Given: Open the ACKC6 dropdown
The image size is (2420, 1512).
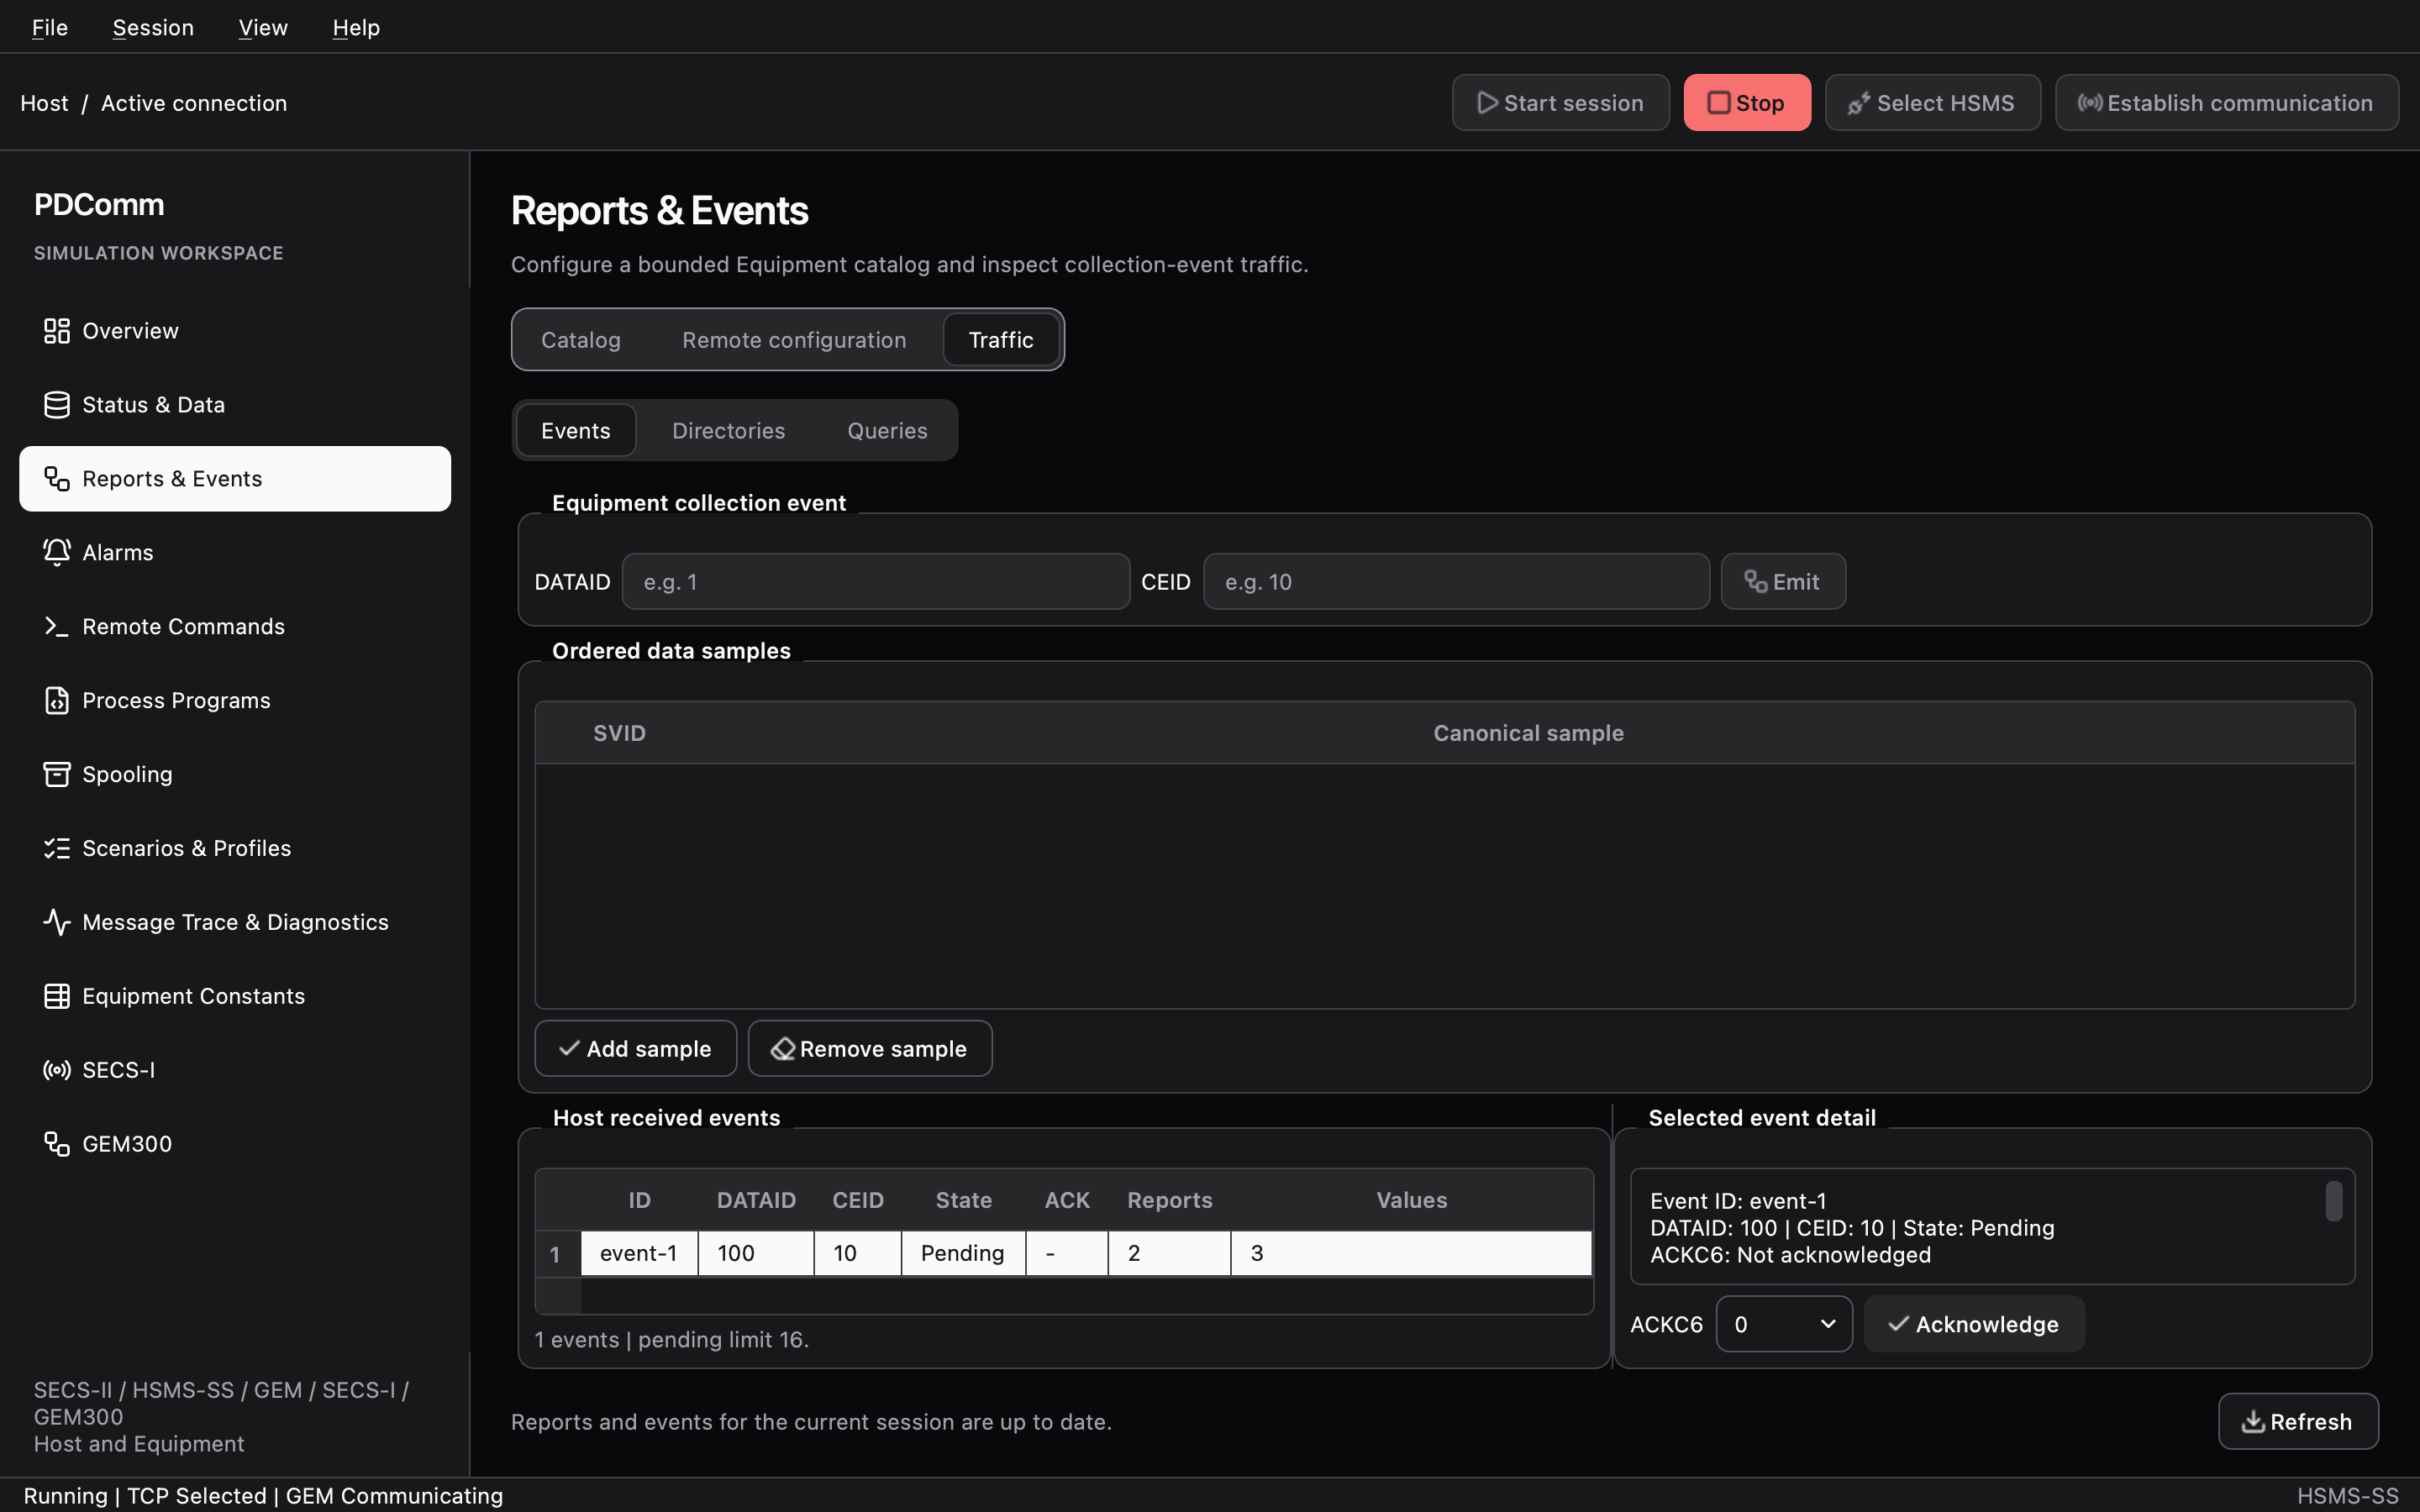Looking at the screenshot, I should [1784, 1324].
